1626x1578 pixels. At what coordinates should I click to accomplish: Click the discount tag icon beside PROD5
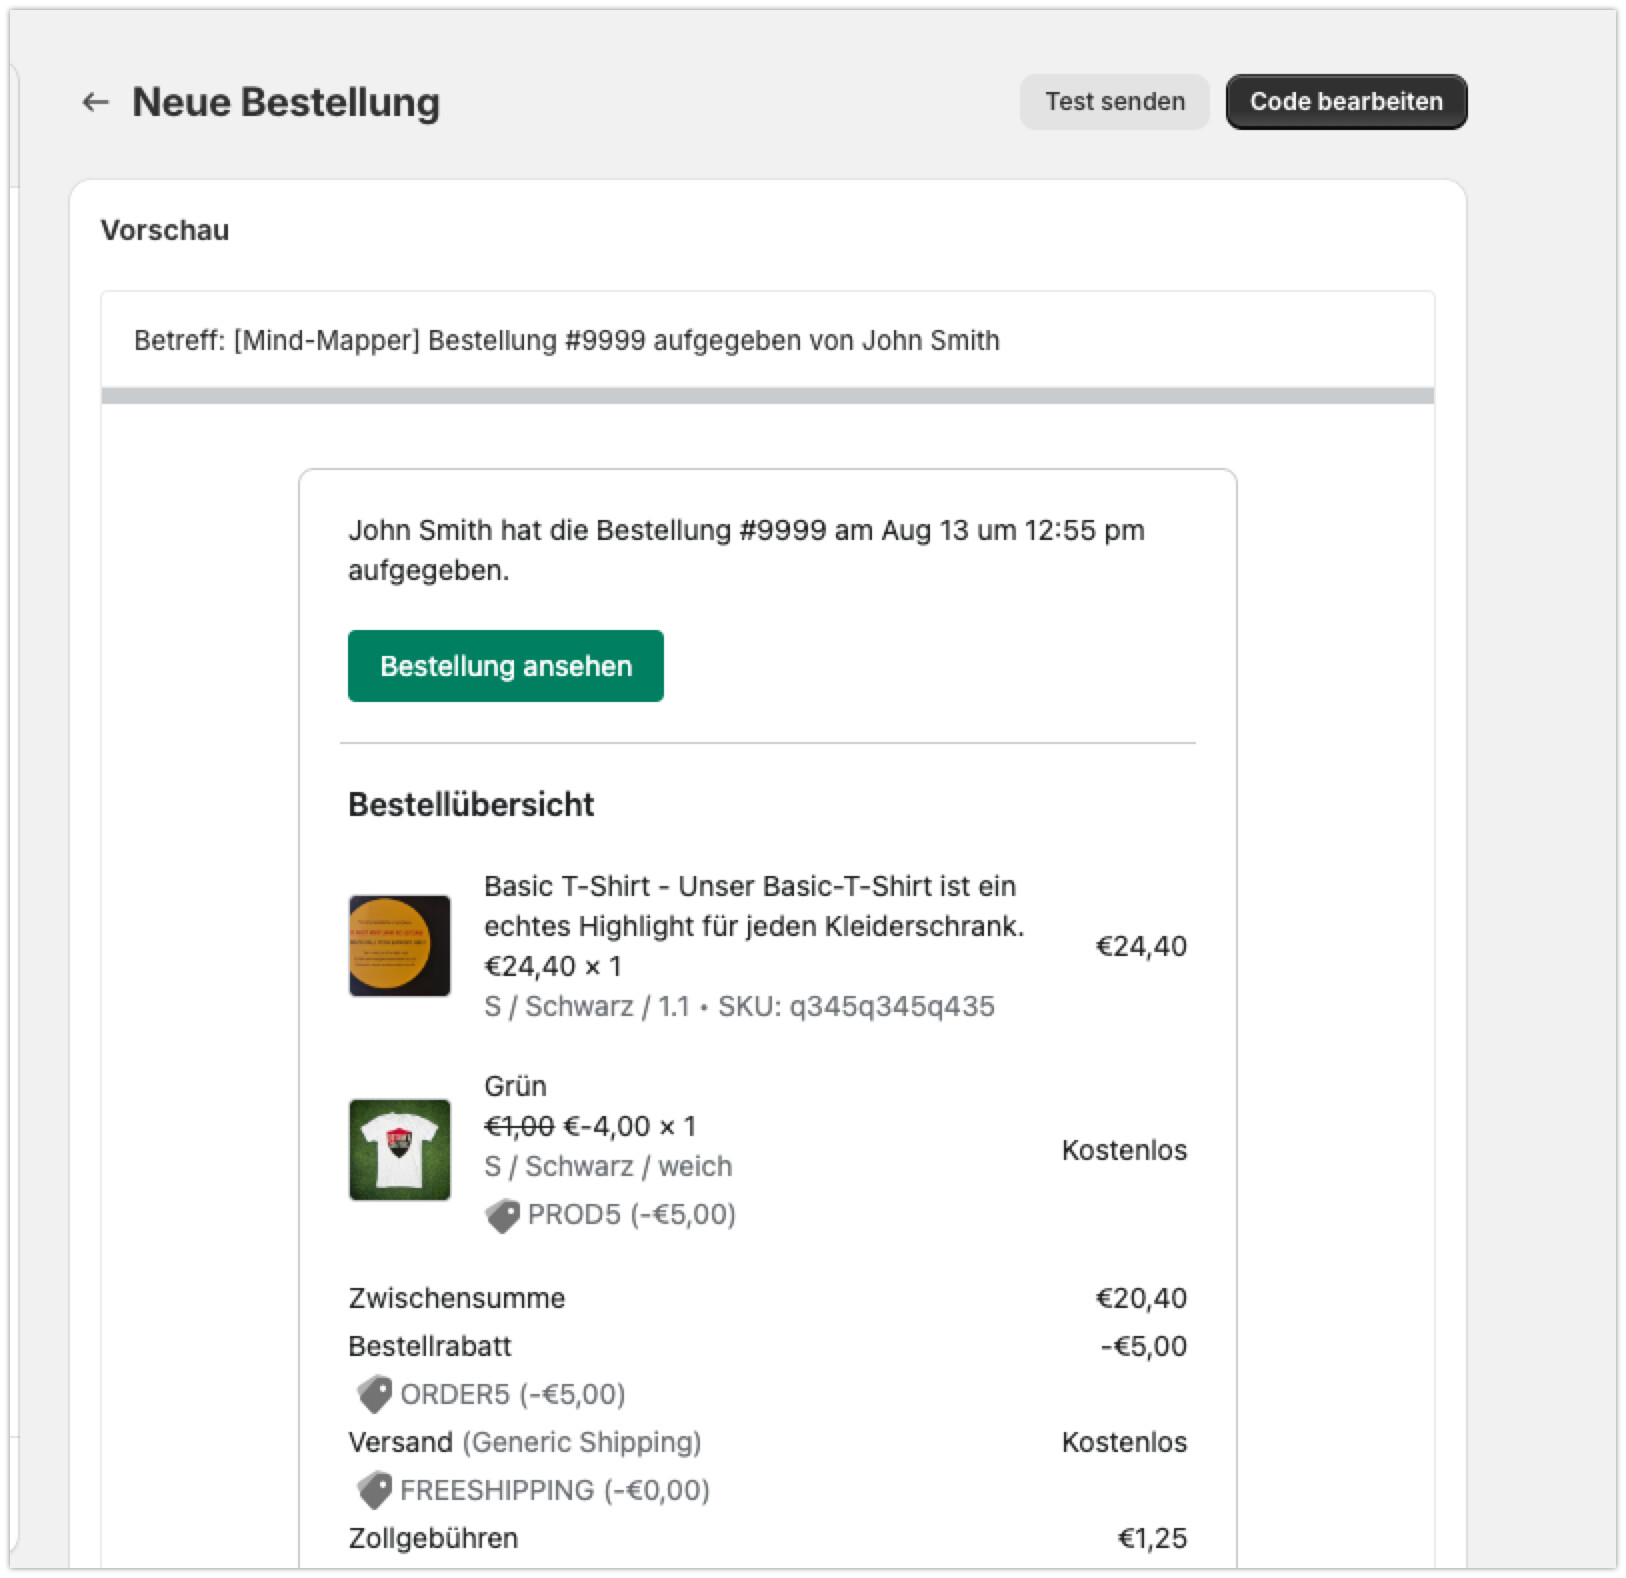pyautogui.click(x=502, y=1215)
